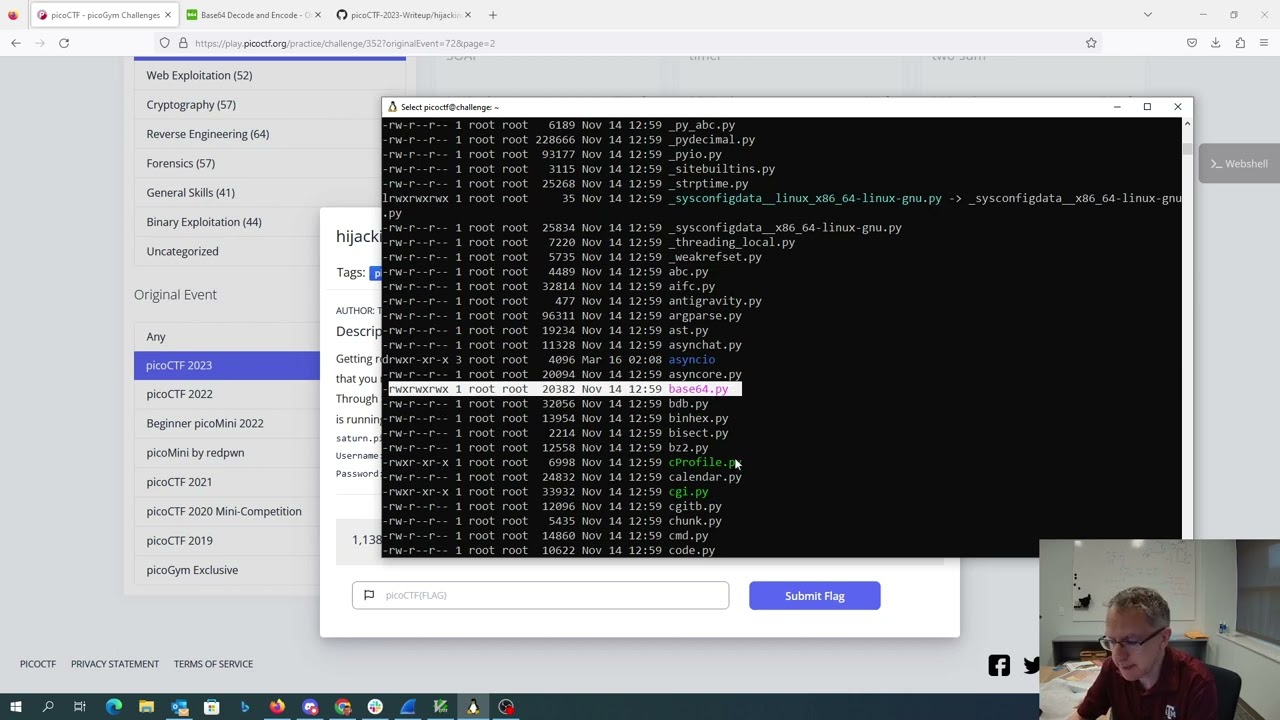
Task: Expand the list-all-tabs dropdown arrow
Action: coord(1148,15)
